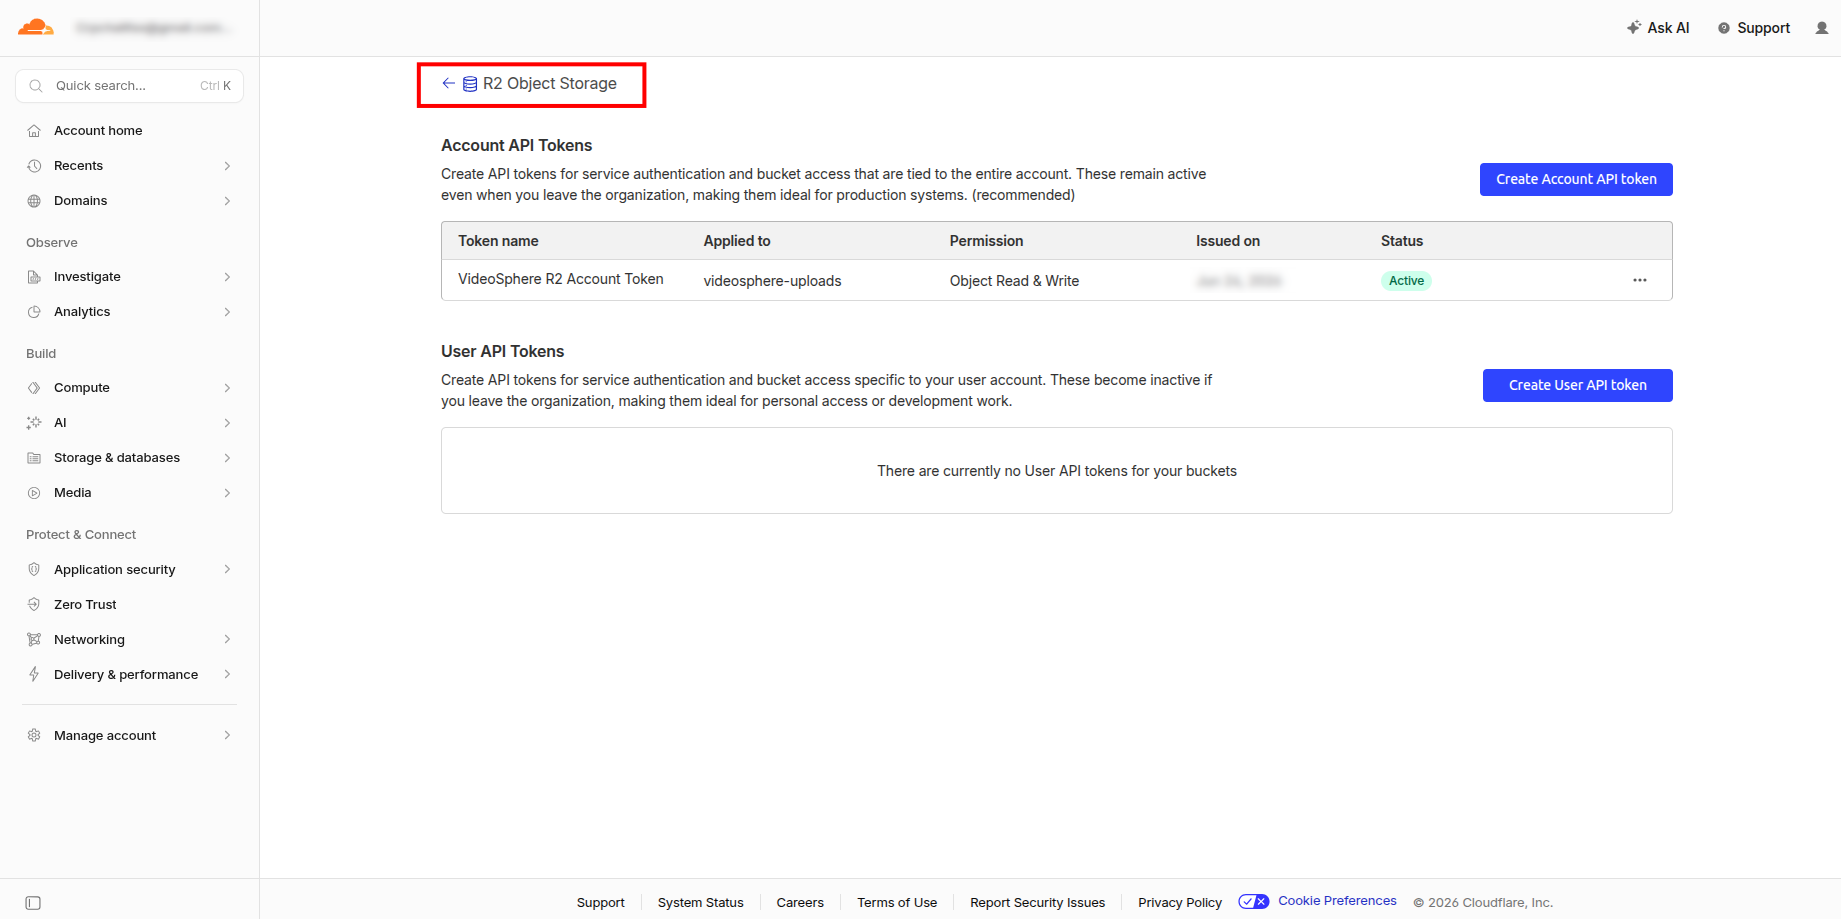Image resolution: width=1841 pixels, height=919 pixels.
Task: Click the Analytics pie icon
Action: point(34,312)
